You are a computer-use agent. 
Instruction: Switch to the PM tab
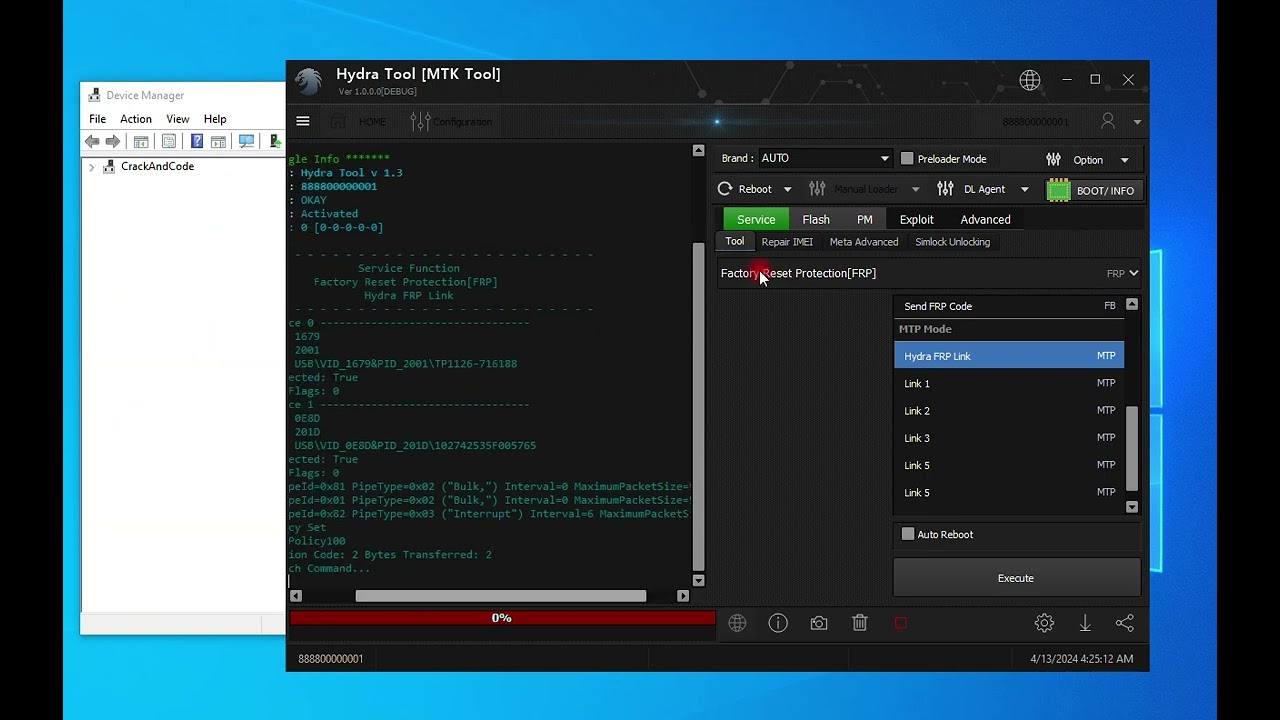(x=865, y=219)
